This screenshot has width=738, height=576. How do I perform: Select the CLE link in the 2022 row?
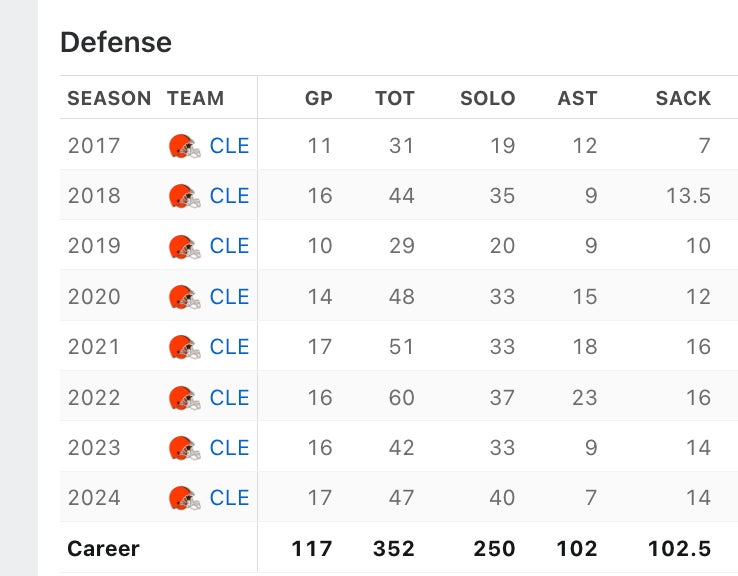tap(229, 398)
